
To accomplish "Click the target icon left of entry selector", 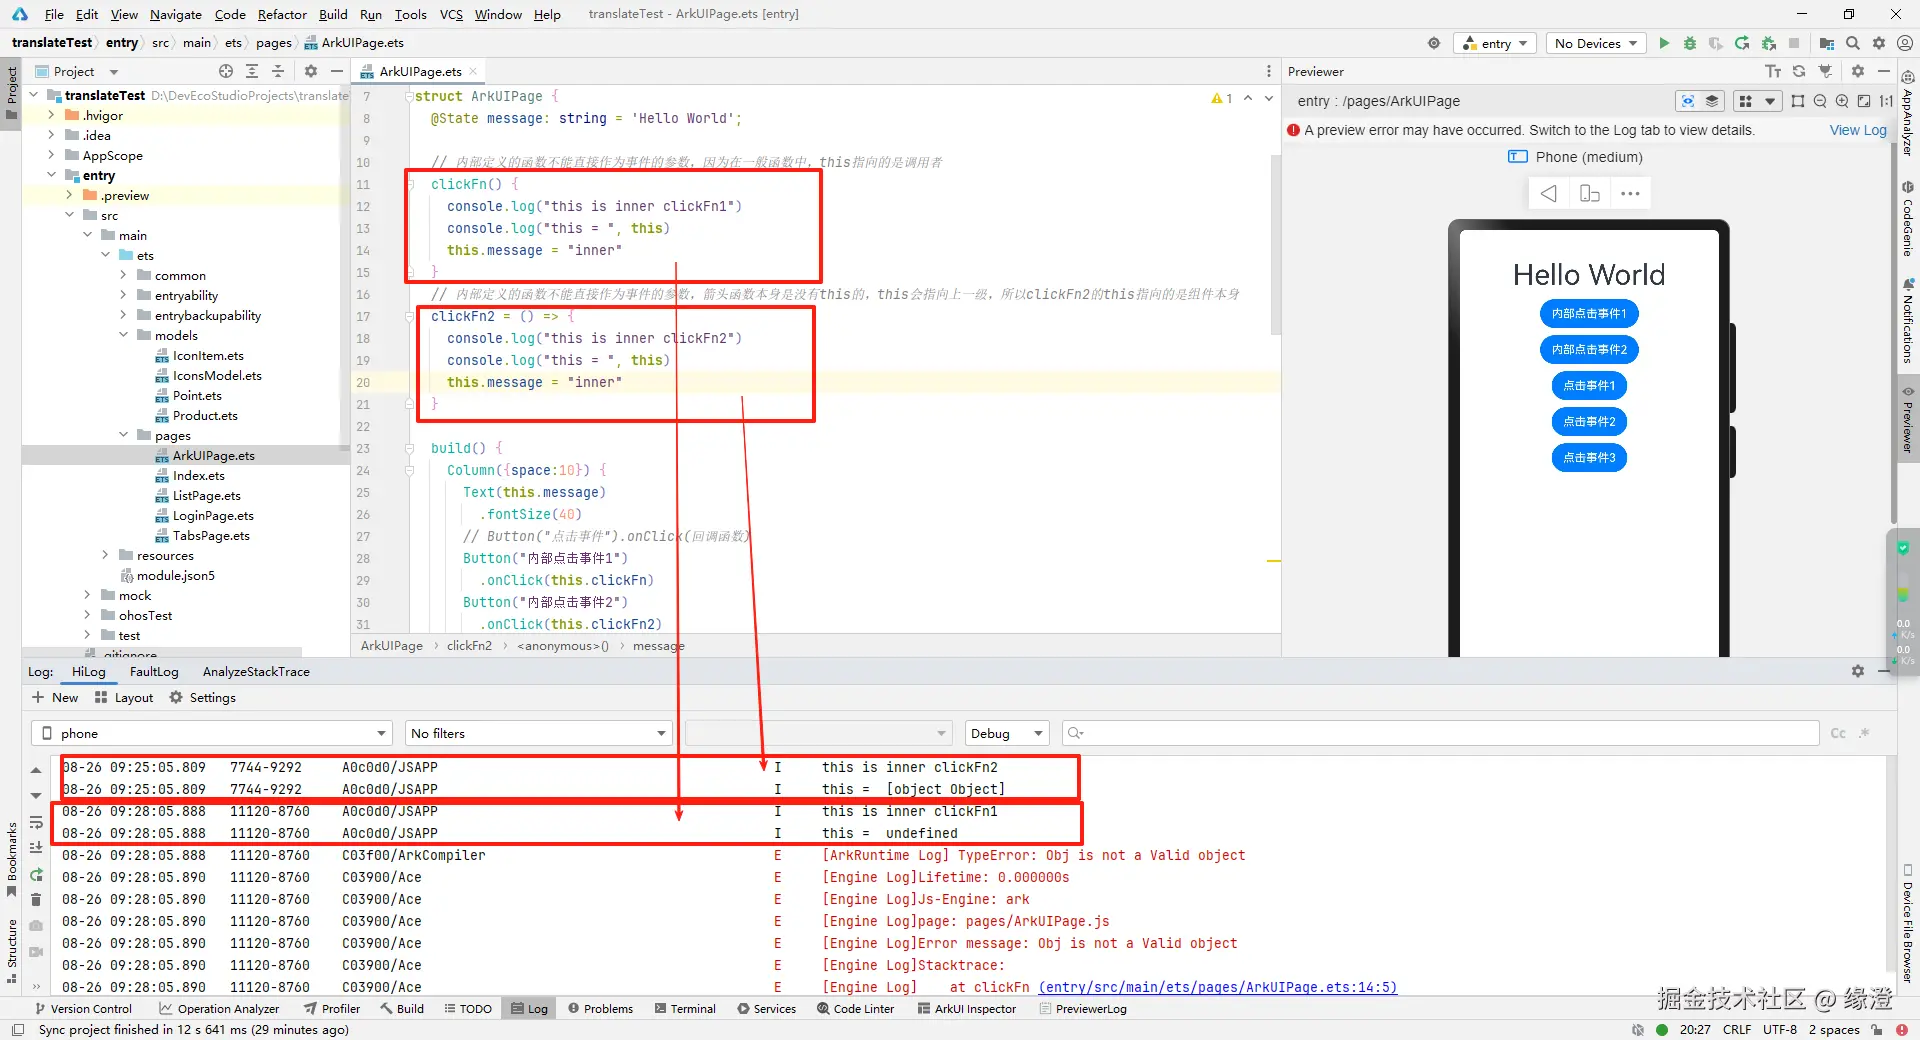I will [1434, 43].
